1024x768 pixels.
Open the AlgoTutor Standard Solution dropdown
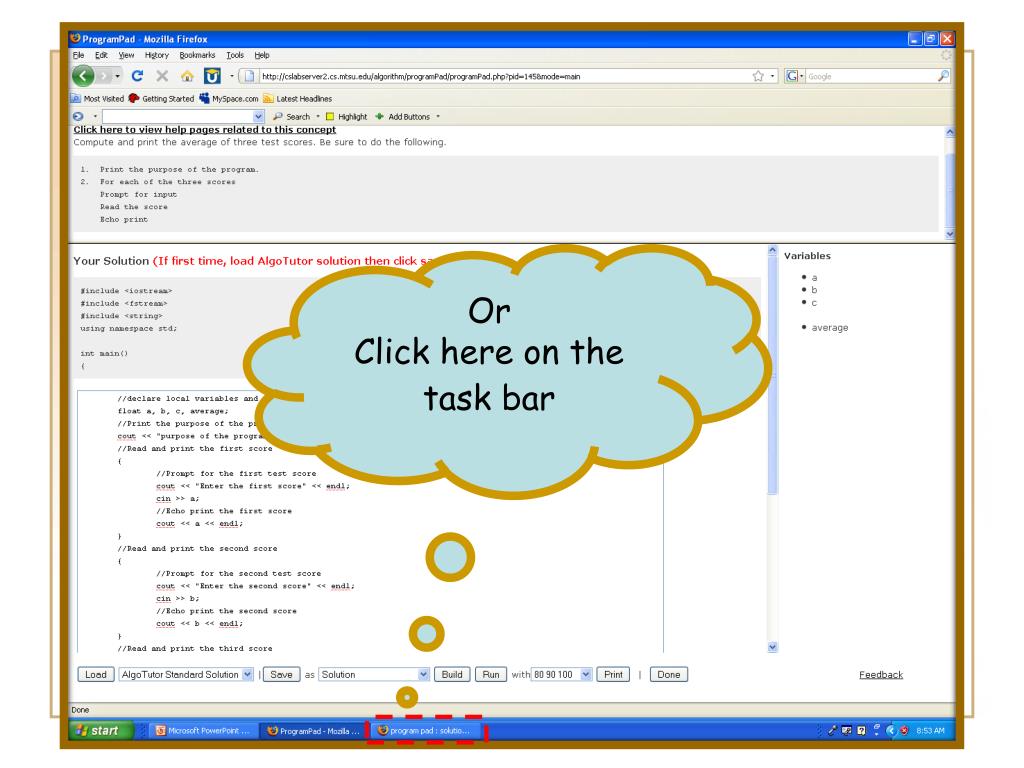[x=186, y=675]
